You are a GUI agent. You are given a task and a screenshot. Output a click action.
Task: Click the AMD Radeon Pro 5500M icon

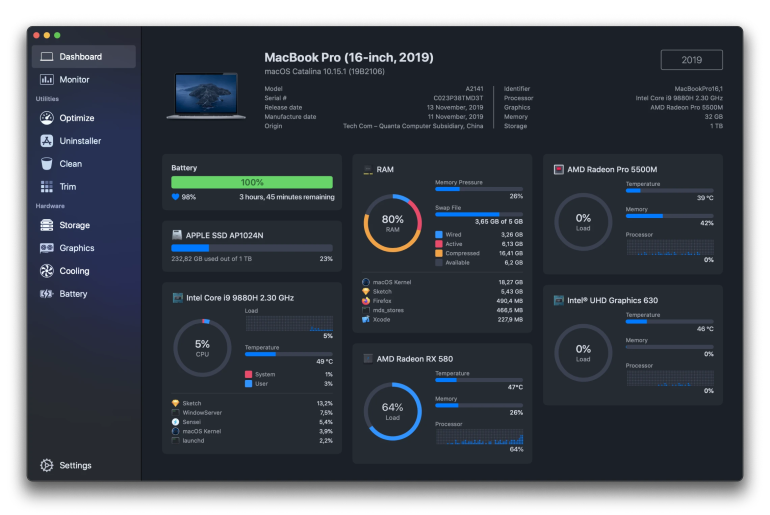click(x=558, y=169)
